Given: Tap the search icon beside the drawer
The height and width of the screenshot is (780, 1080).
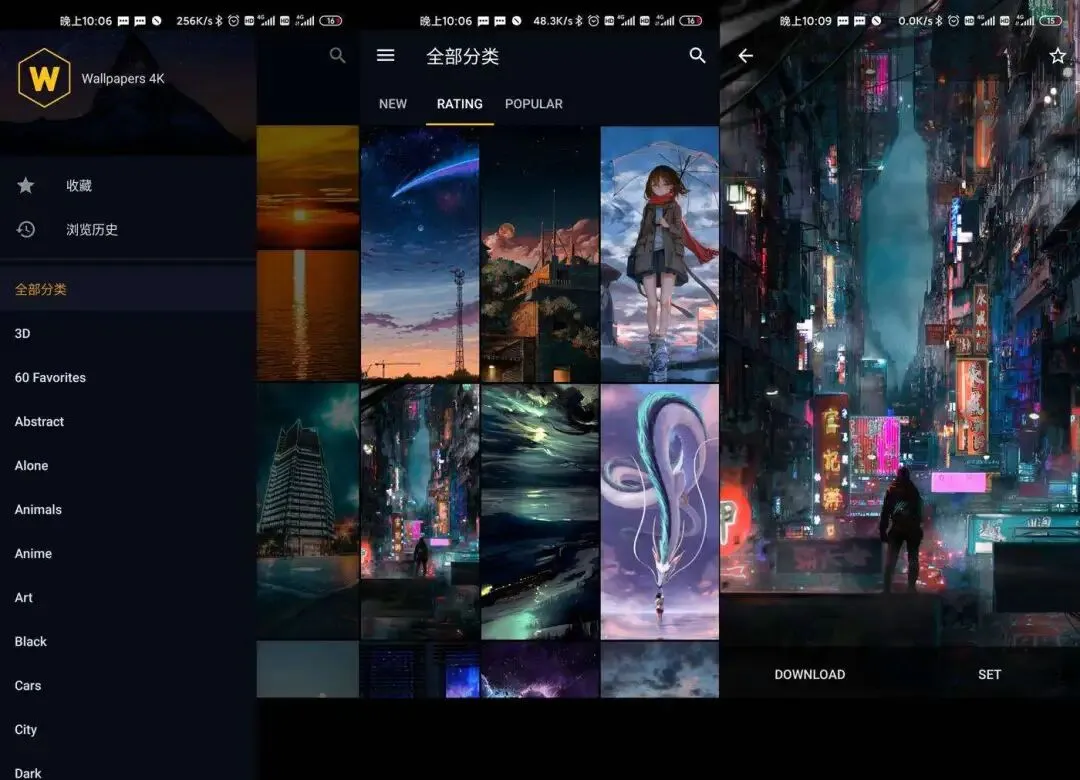Looking at the screenshot, I should 337,55.
